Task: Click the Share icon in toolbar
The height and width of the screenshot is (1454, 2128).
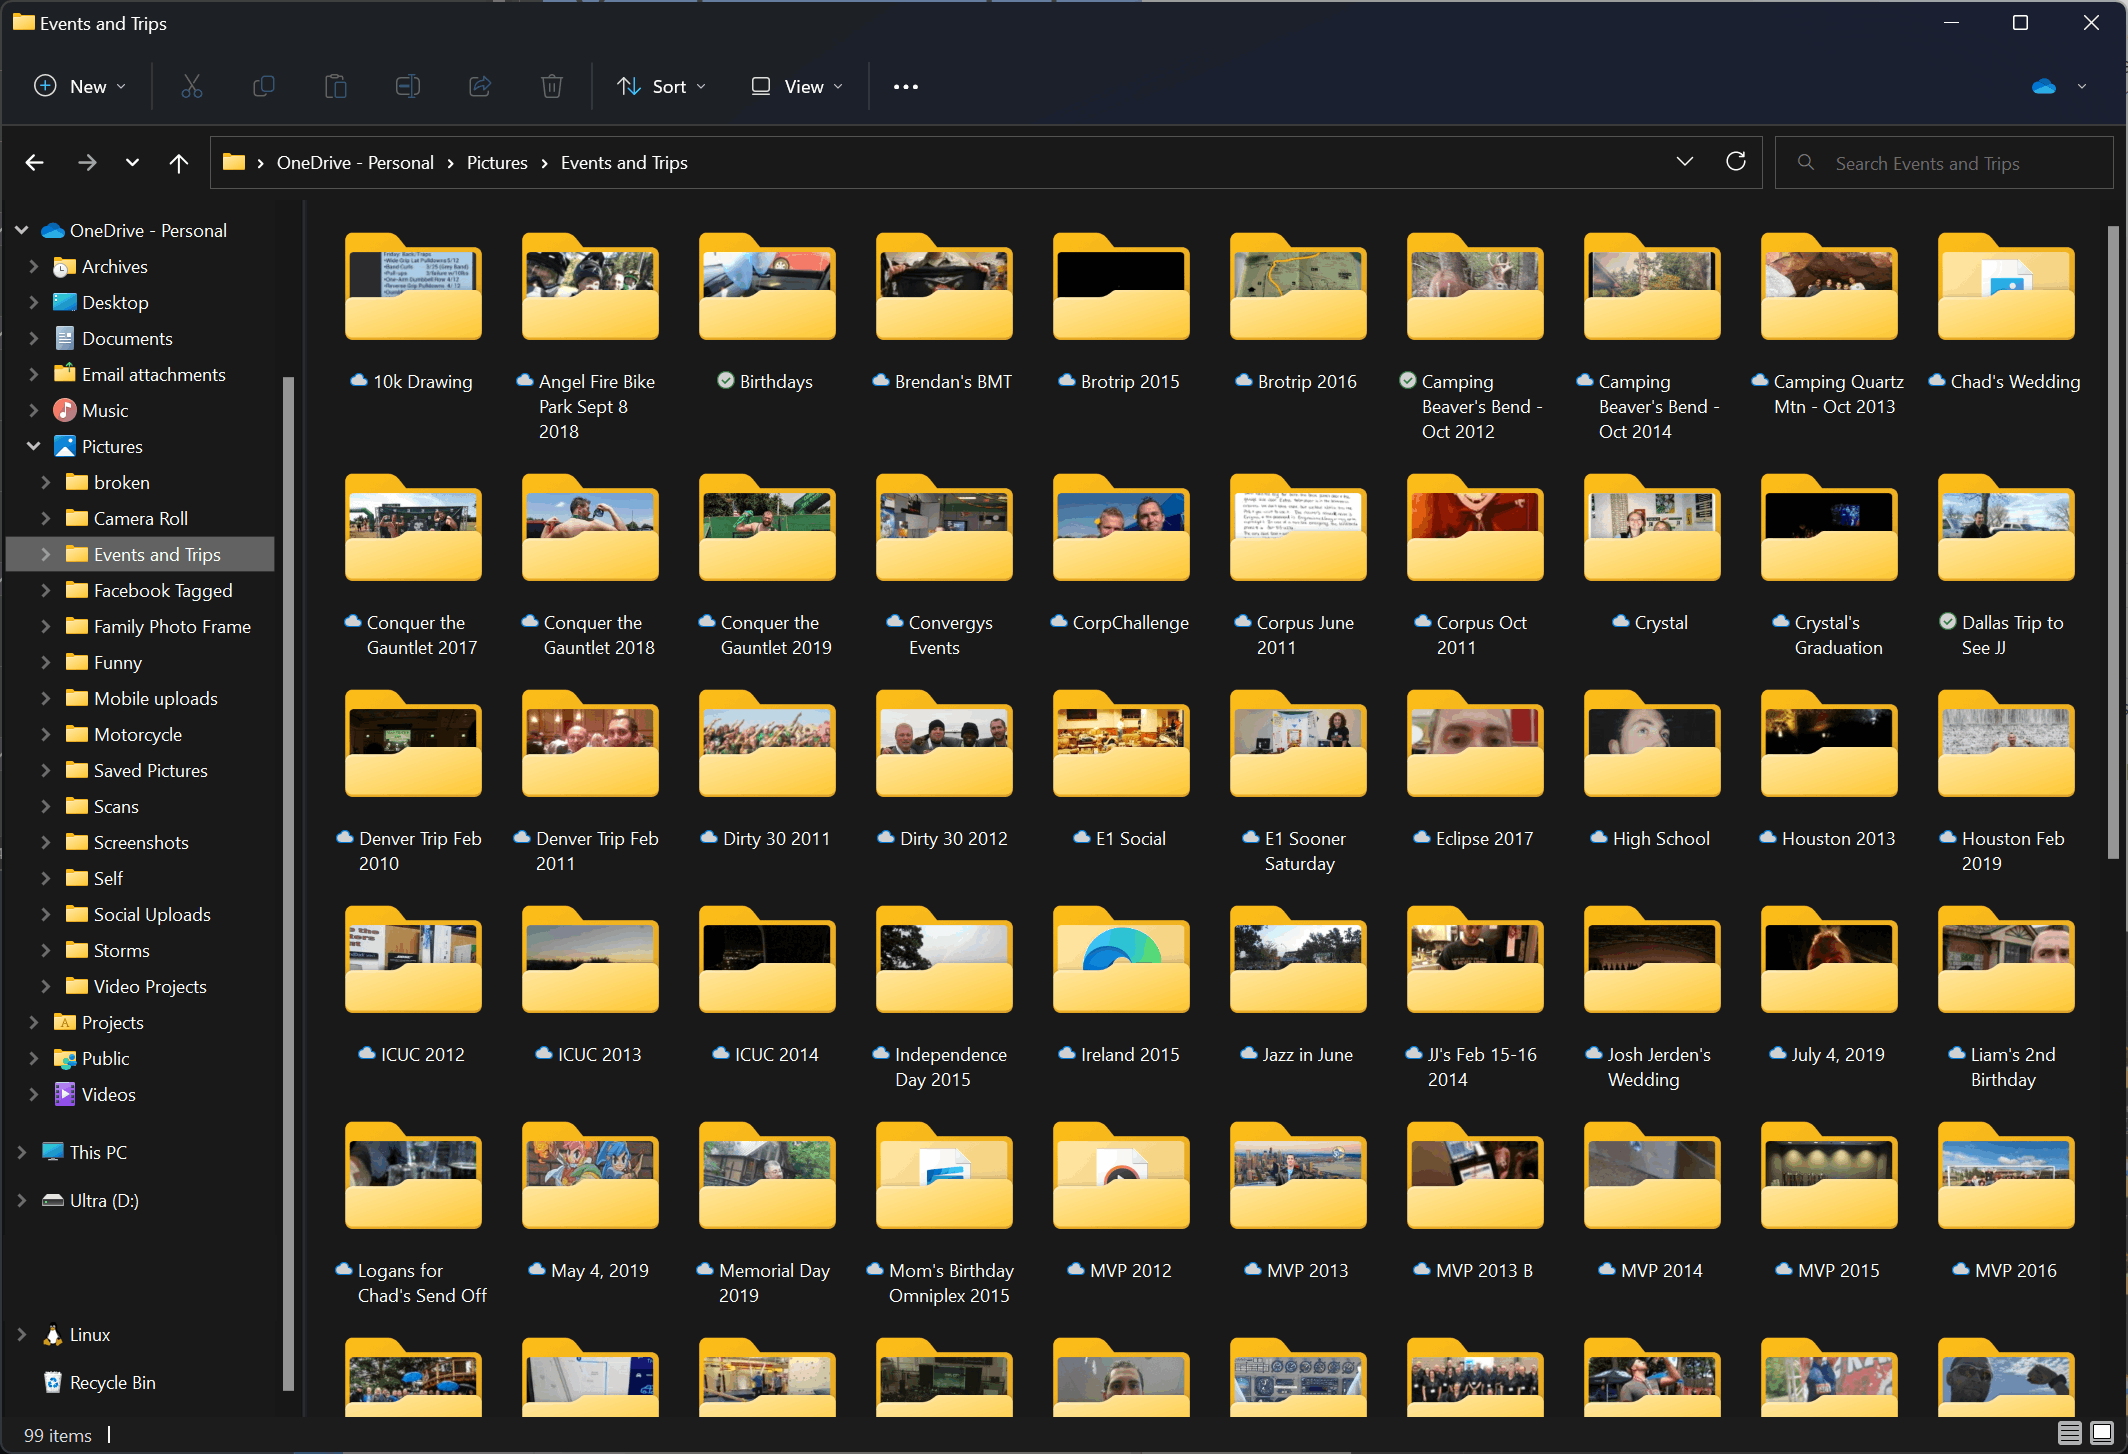Action: pos(480,87)
